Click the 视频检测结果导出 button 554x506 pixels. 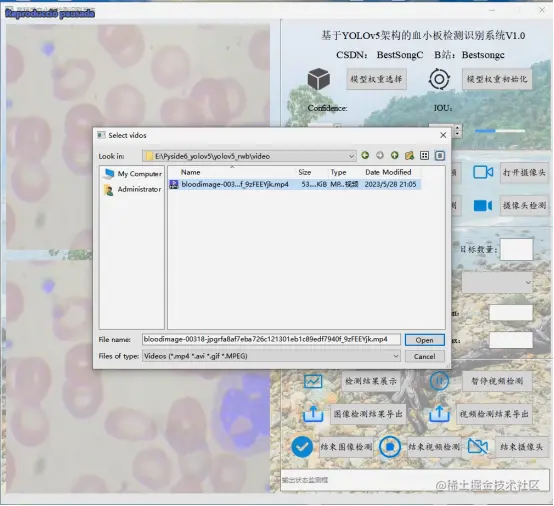[494, 414]
